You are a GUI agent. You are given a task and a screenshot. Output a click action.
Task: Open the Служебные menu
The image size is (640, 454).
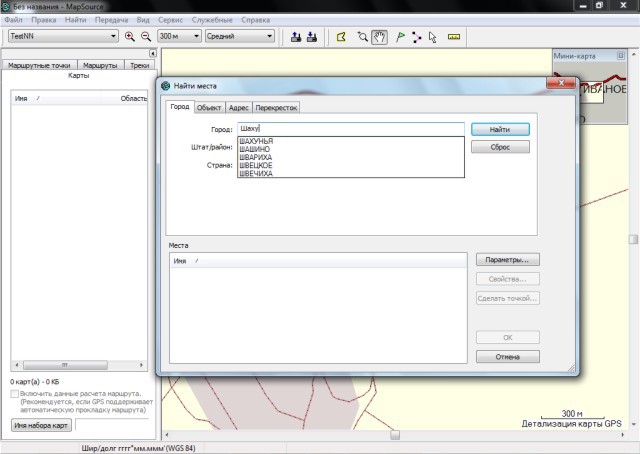pyautogui.click(x=212, y=20)
